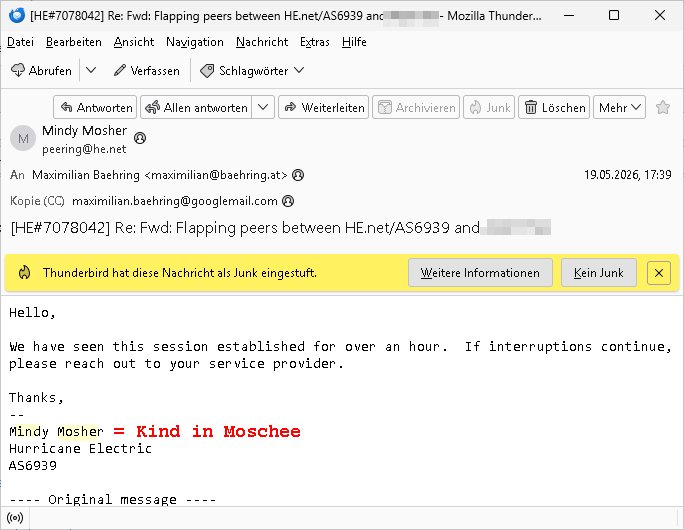Click CC address maximilian.baehring@googlemail.com

tap(175, 201)
